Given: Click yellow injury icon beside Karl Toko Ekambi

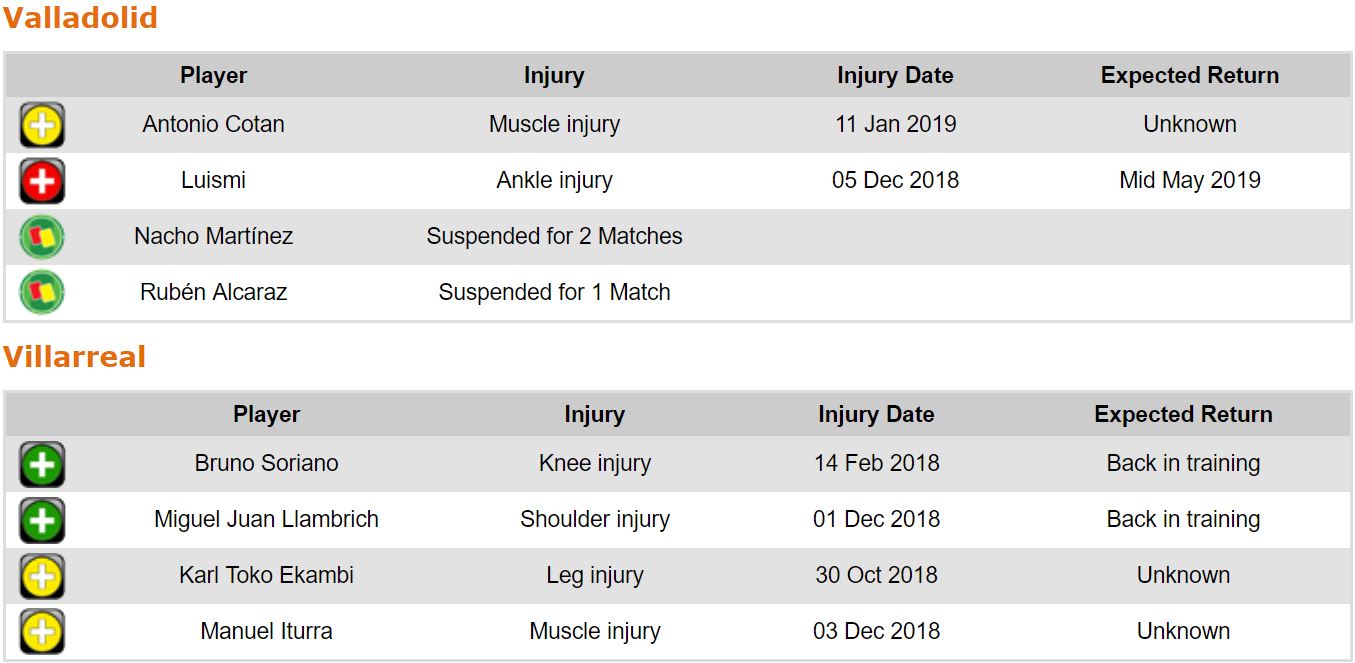Looking at the screenshot, I should click(42, 576).
